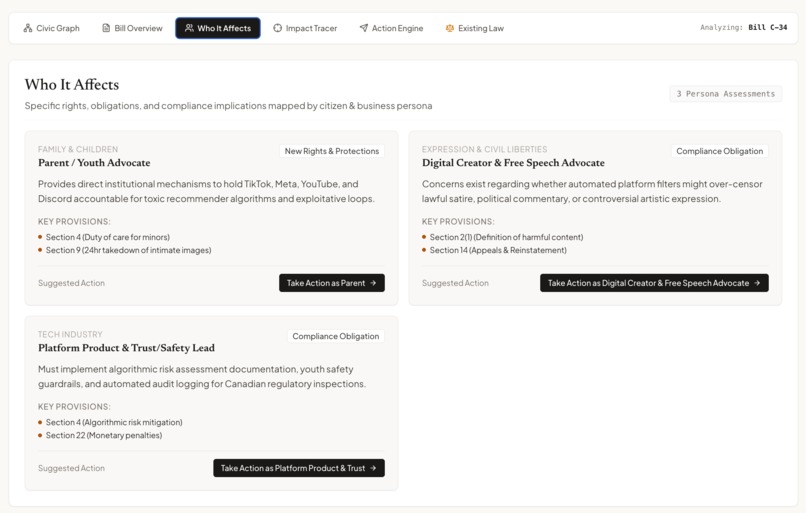Click Digital Creator & Free Speech Advocate heading

[x=513, y=163]
